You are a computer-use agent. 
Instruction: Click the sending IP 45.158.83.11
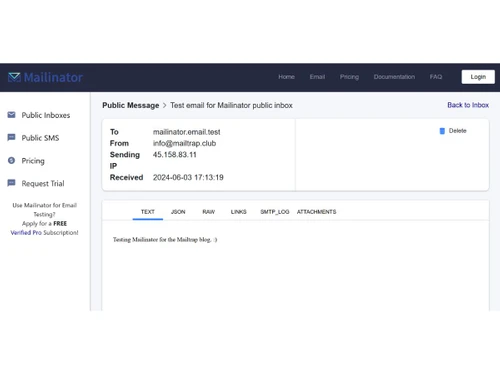(175, 155)
